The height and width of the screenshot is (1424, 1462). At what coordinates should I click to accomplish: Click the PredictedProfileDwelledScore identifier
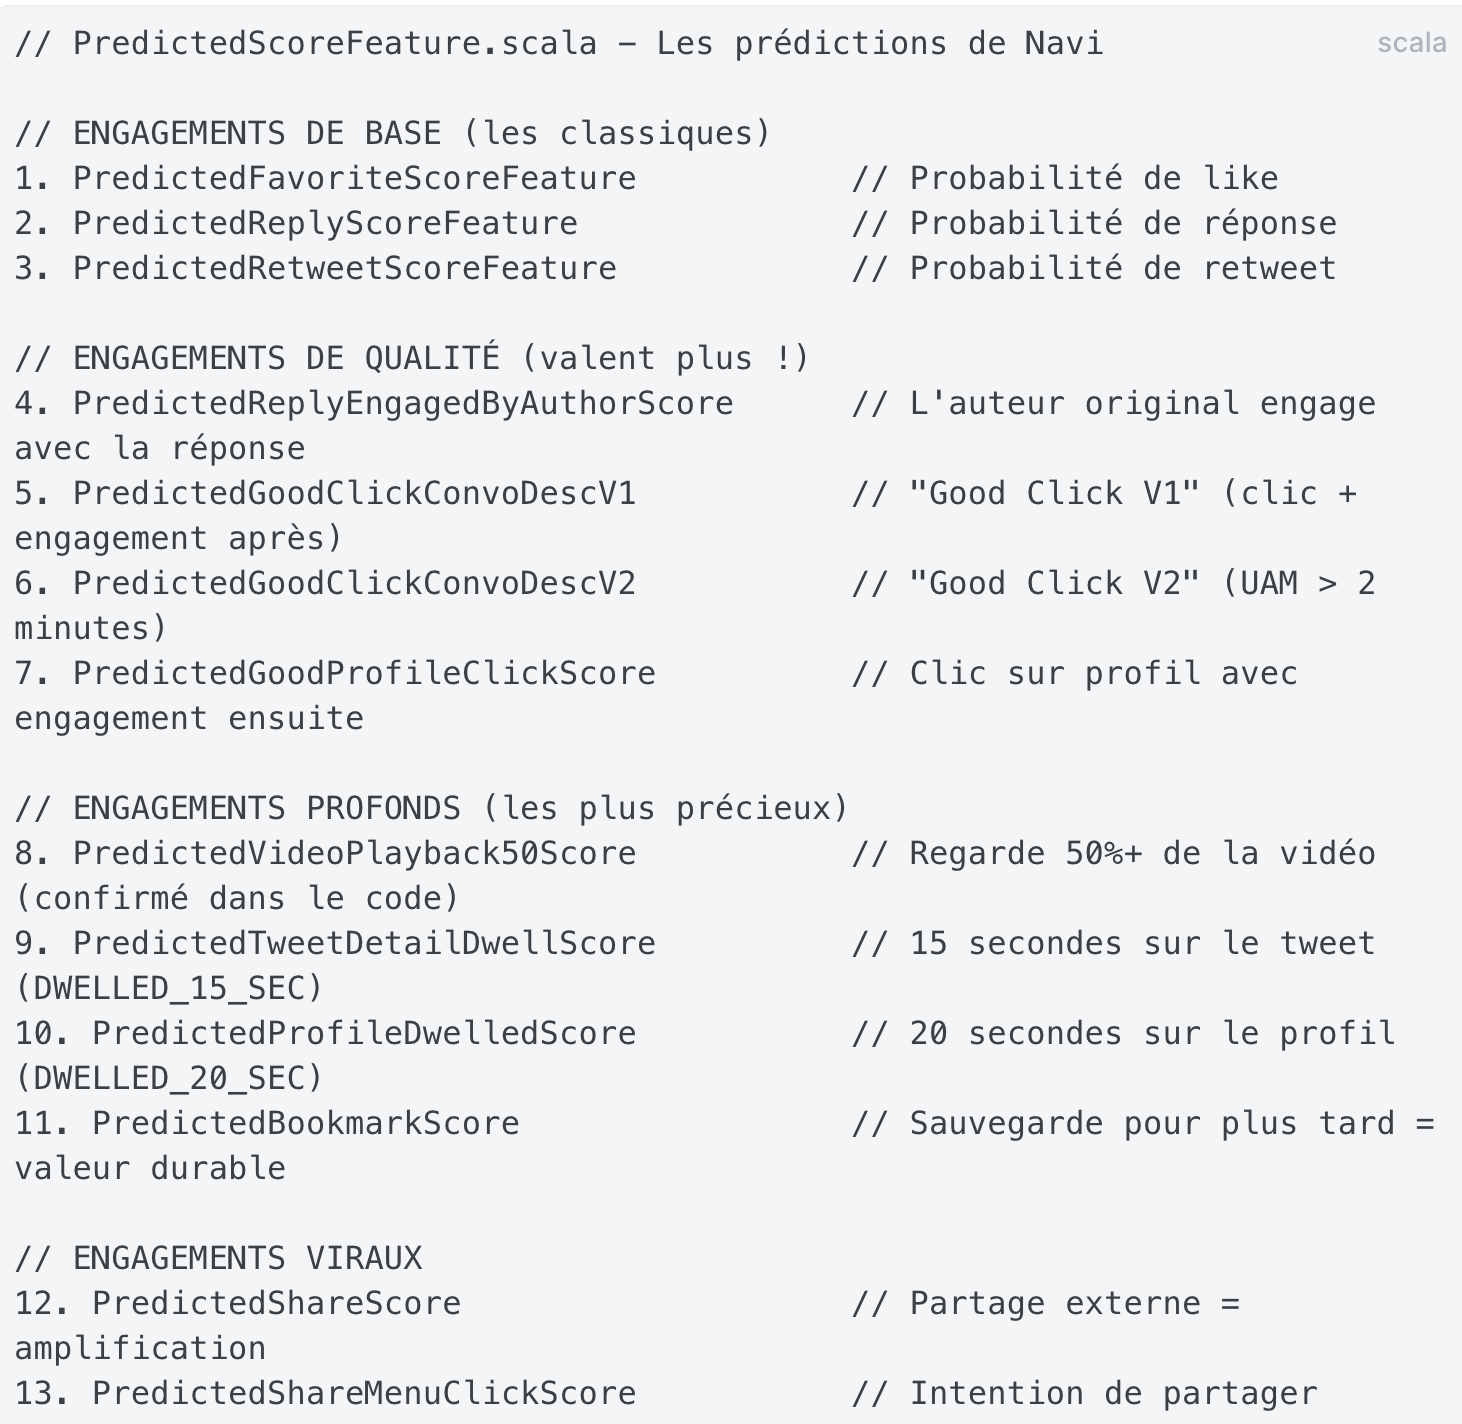coord(364,1033)
